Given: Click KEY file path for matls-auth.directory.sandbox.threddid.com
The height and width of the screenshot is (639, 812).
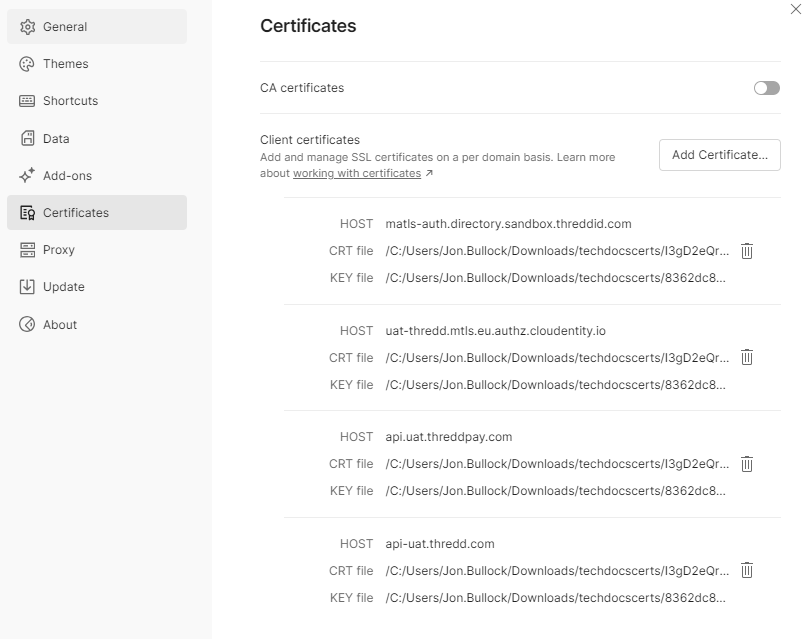Looking at the screenshot, I should pos(555,278).
